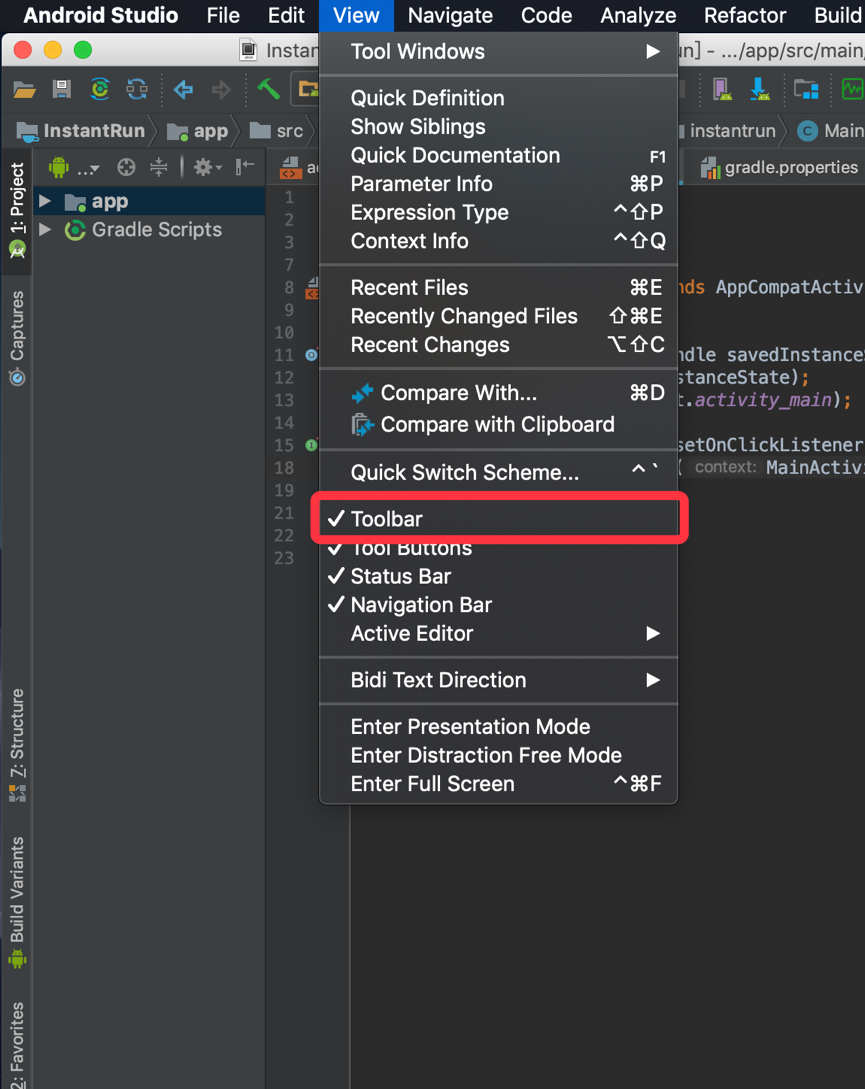Screen dimensions: 865x1089
Task: Choose Recent Files menu item
Action: (x=498, y=288)
